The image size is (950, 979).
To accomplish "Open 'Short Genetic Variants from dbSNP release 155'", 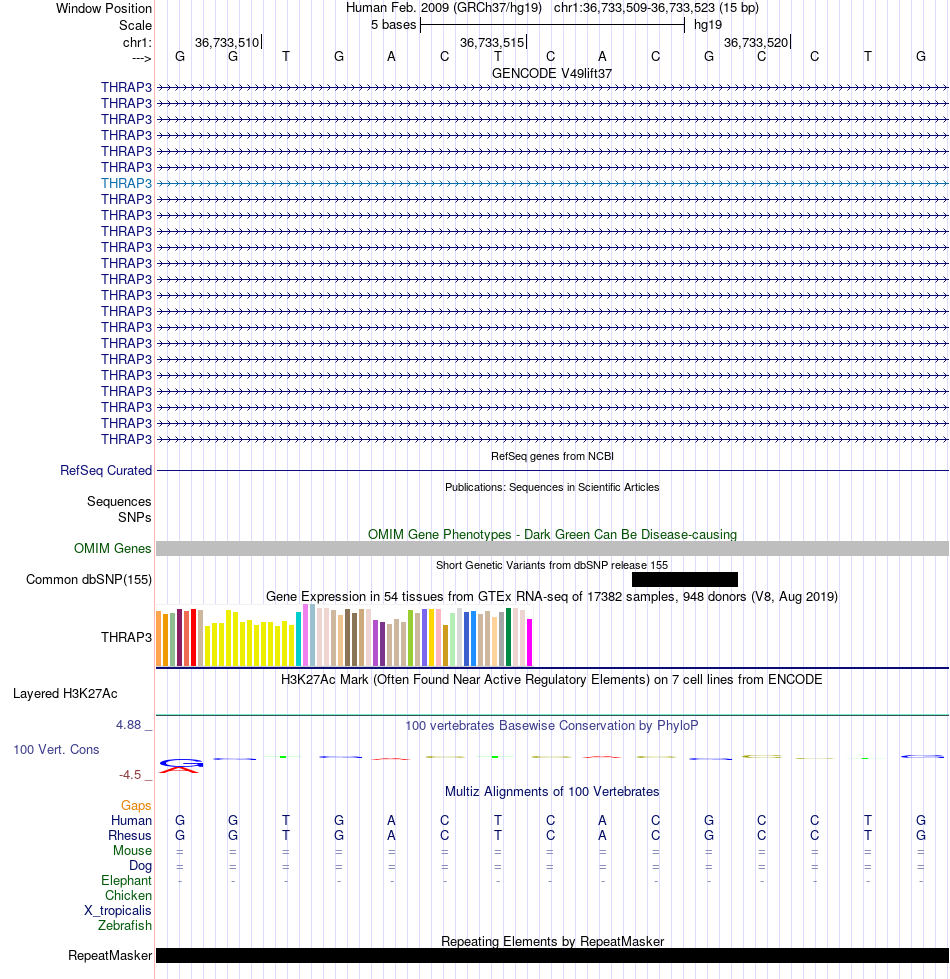I will click(x=552, y=565).
